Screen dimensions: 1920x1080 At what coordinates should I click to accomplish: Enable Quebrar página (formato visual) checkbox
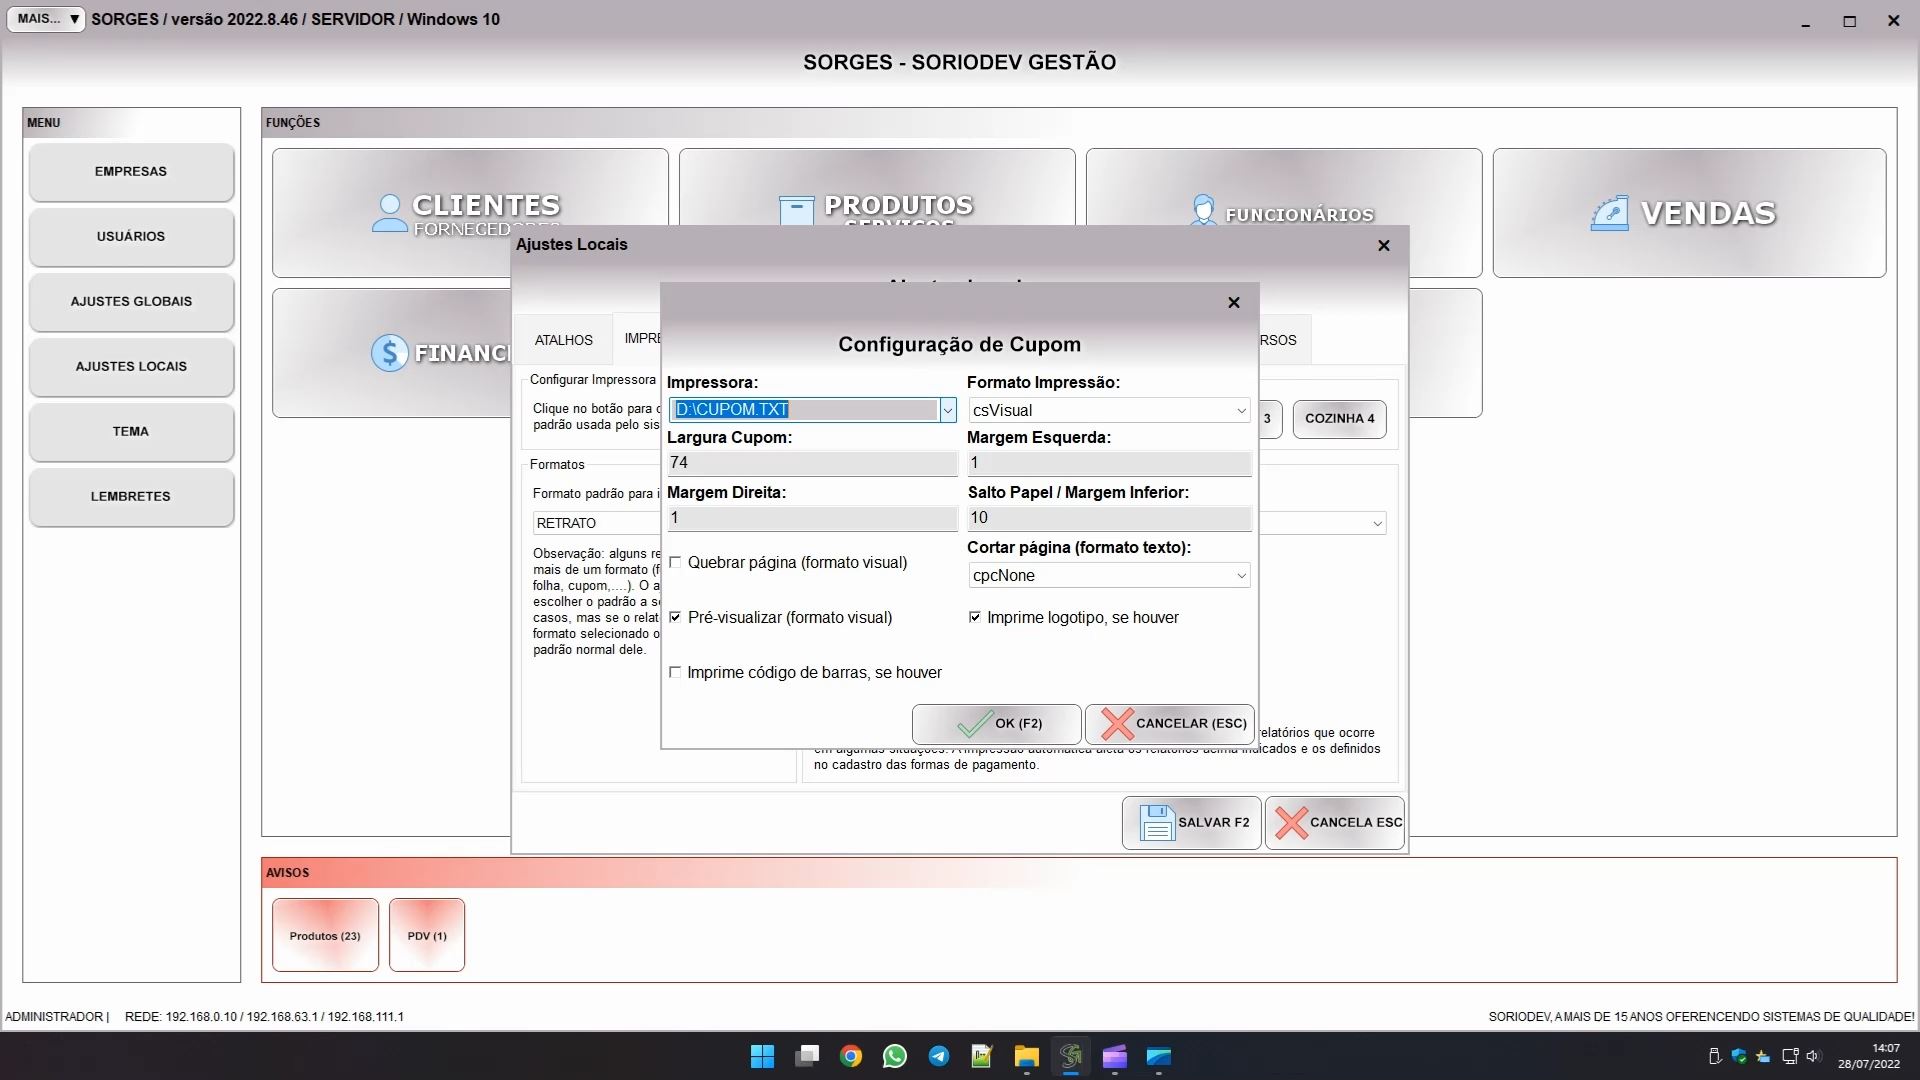676,563
